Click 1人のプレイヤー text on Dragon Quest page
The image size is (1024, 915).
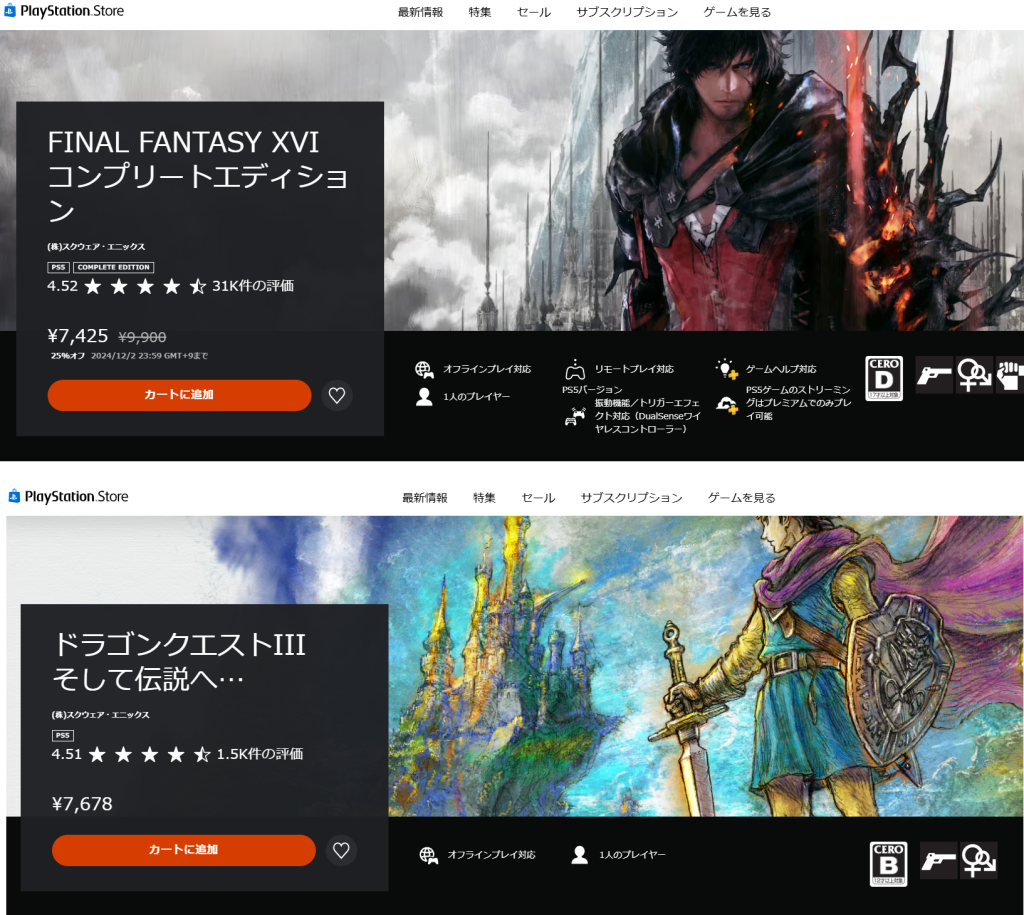(632, 854)
